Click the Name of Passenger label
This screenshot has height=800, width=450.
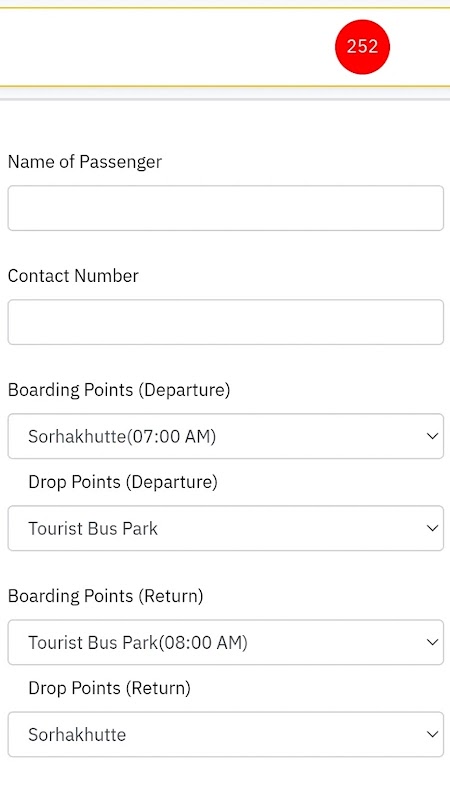(85, 162)
